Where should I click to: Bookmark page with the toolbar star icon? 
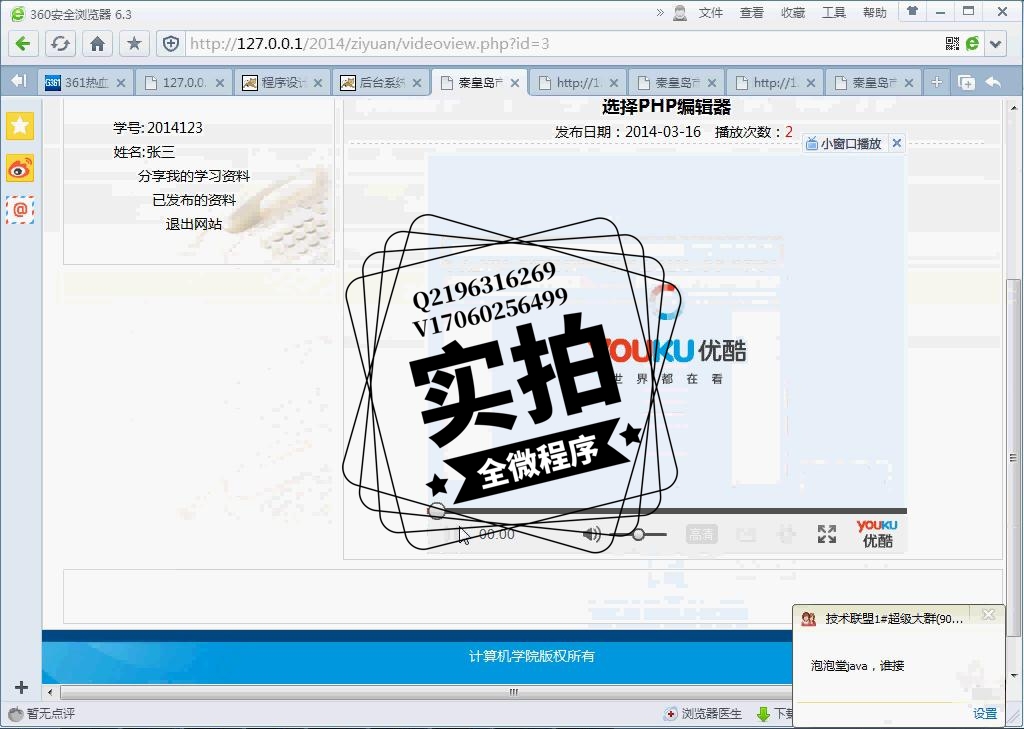point(134,44)
